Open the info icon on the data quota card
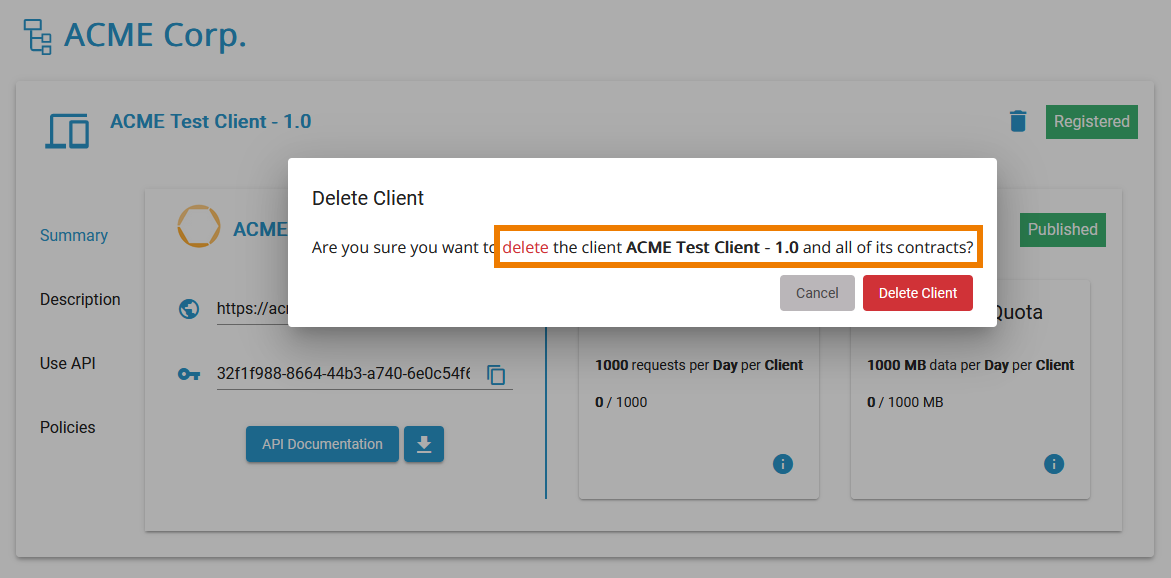Image resolution: width=1171 pixels, height=578 pixels. click(x=1053, y=464)
